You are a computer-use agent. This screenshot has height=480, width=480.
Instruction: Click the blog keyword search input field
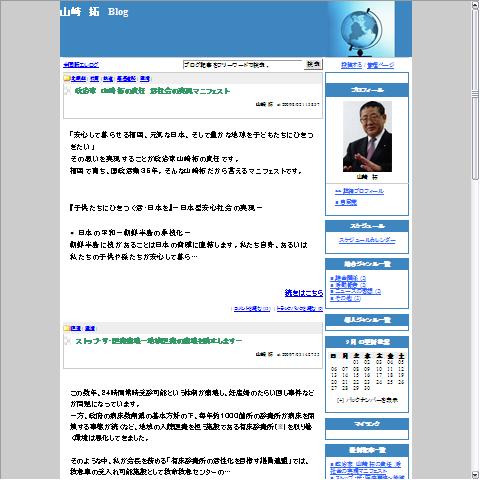[x=243, y=65]
